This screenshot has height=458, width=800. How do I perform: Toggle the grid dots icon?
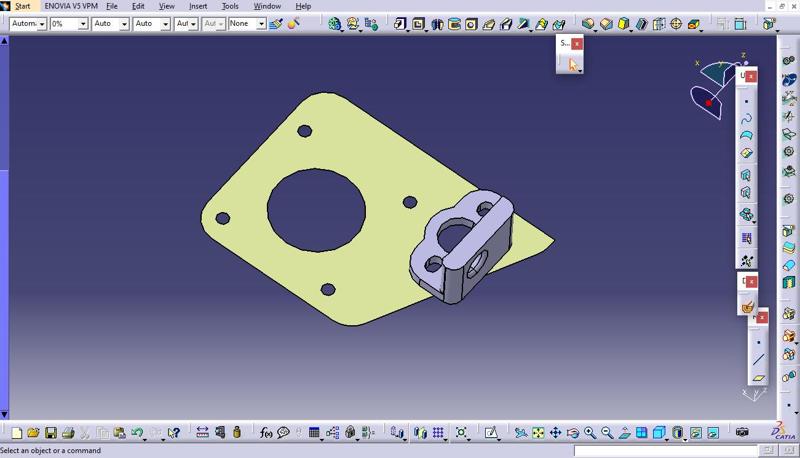click(x=438, y=433)
